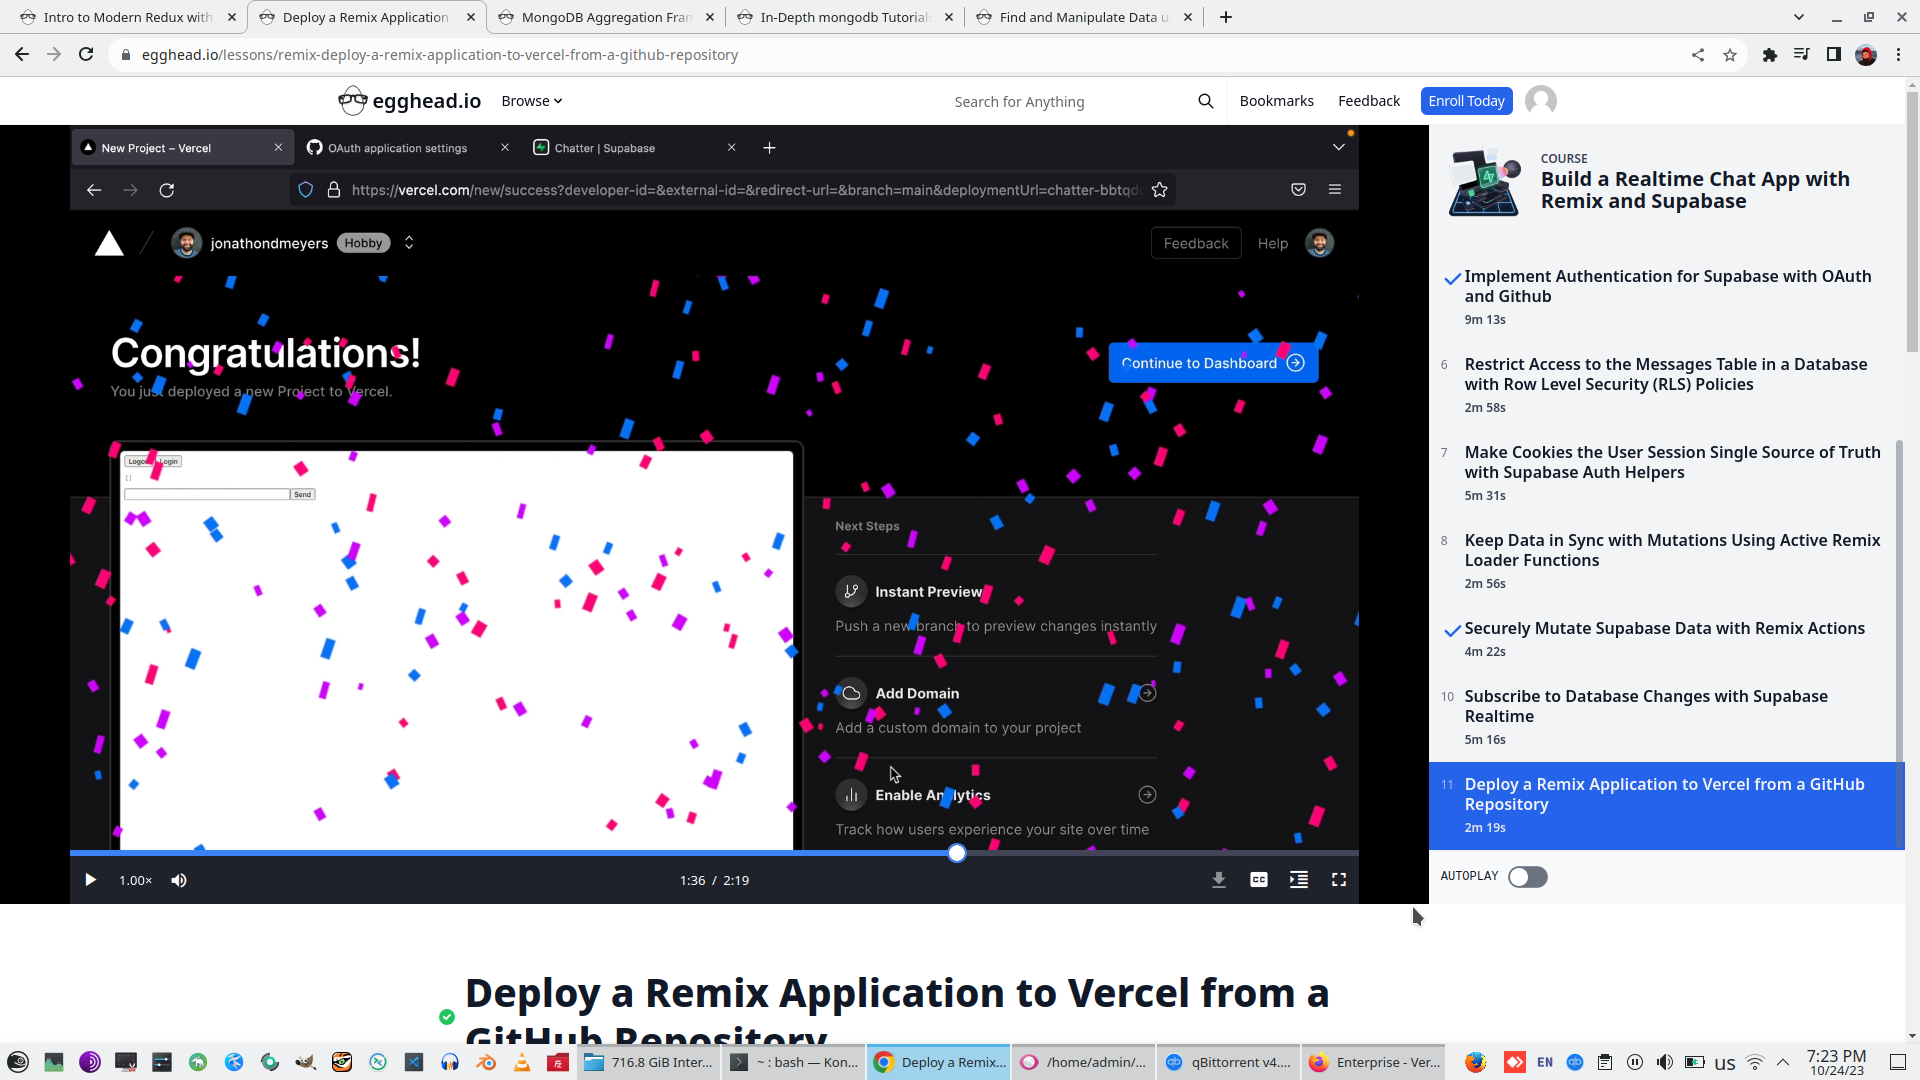
Task: Click the search magnifier icon
Action: click(1205, 101)
